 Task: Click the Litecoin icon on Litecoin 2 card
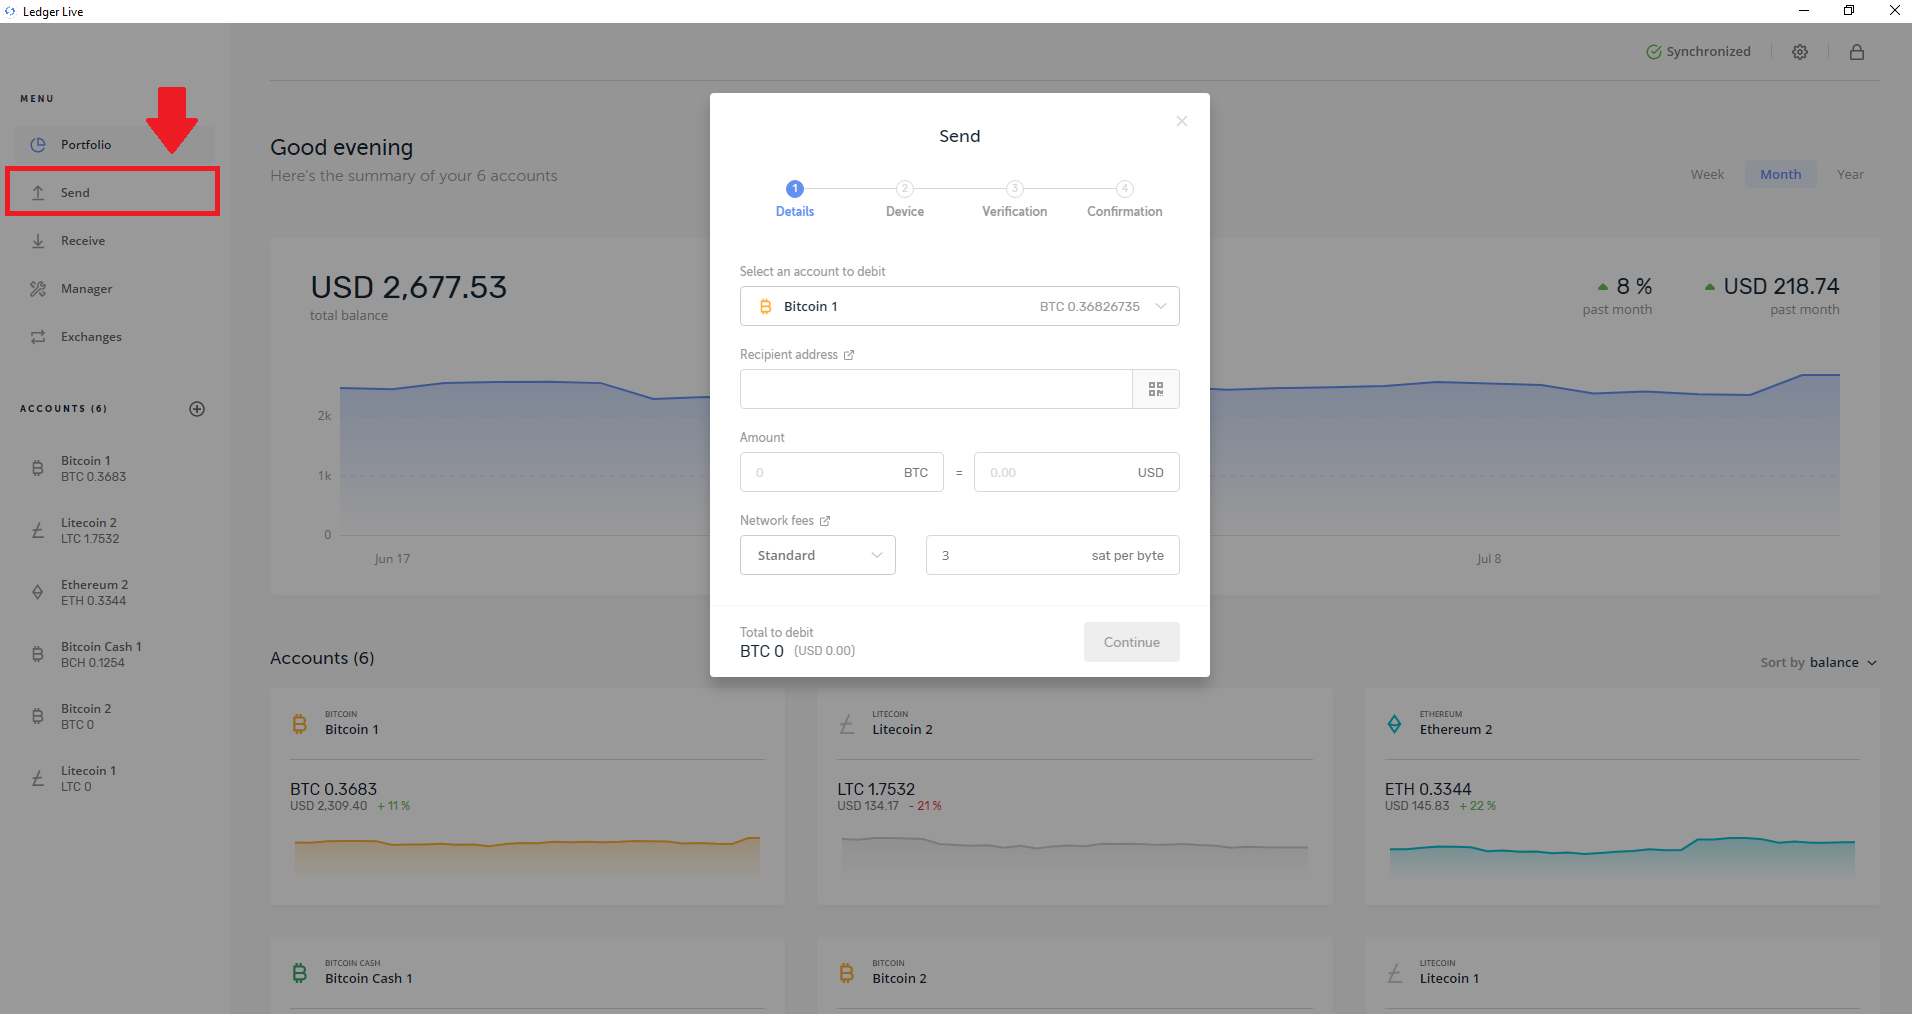tap(847, 724)
